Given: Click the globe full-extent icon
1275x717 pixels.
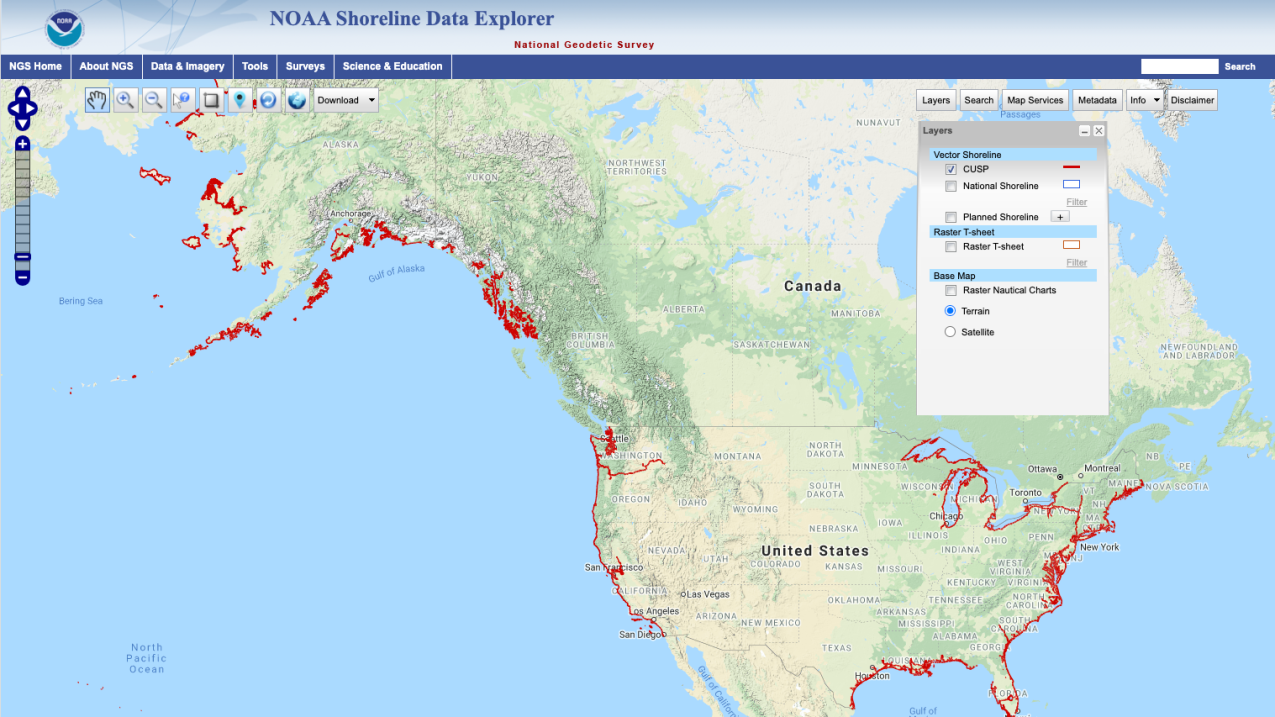Looking at the screenshot, I should 296,100.
